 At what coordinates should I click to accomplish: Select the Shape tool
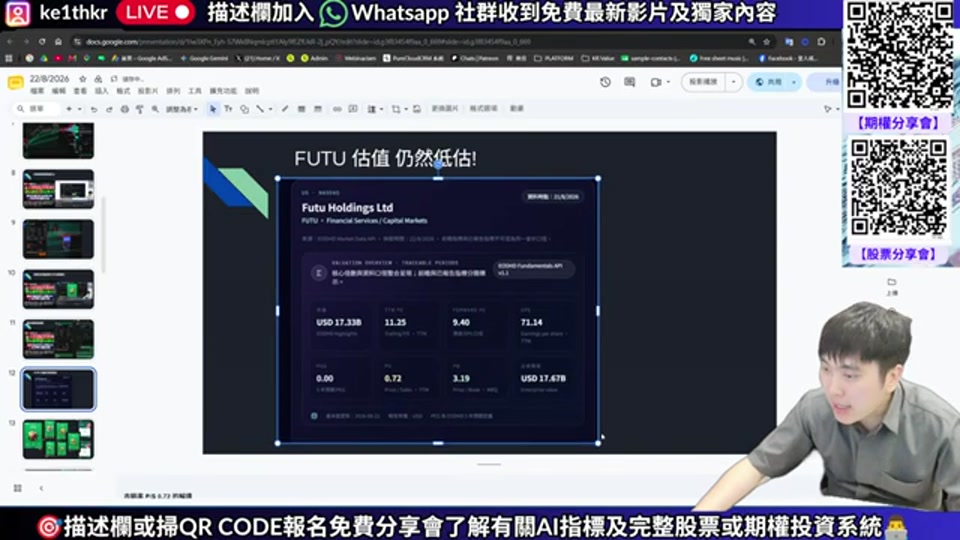[244, 109]
